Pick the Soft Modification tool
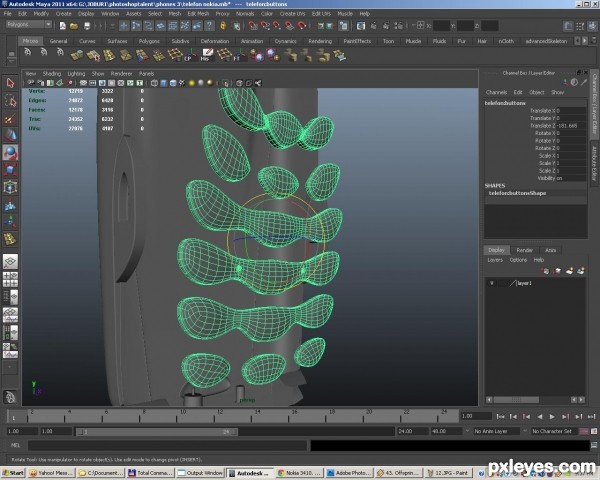This screenshot has height=480, width=600. [x=10, y=205]
